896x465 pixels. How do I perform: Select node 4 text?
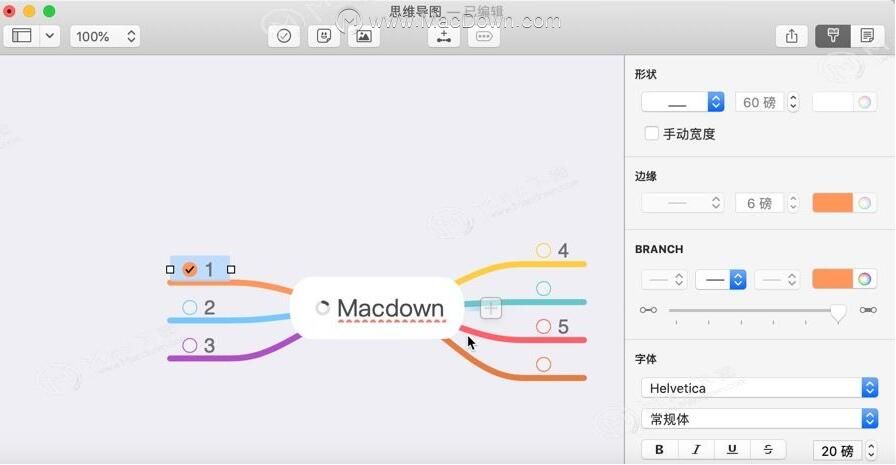coord(563,250)
